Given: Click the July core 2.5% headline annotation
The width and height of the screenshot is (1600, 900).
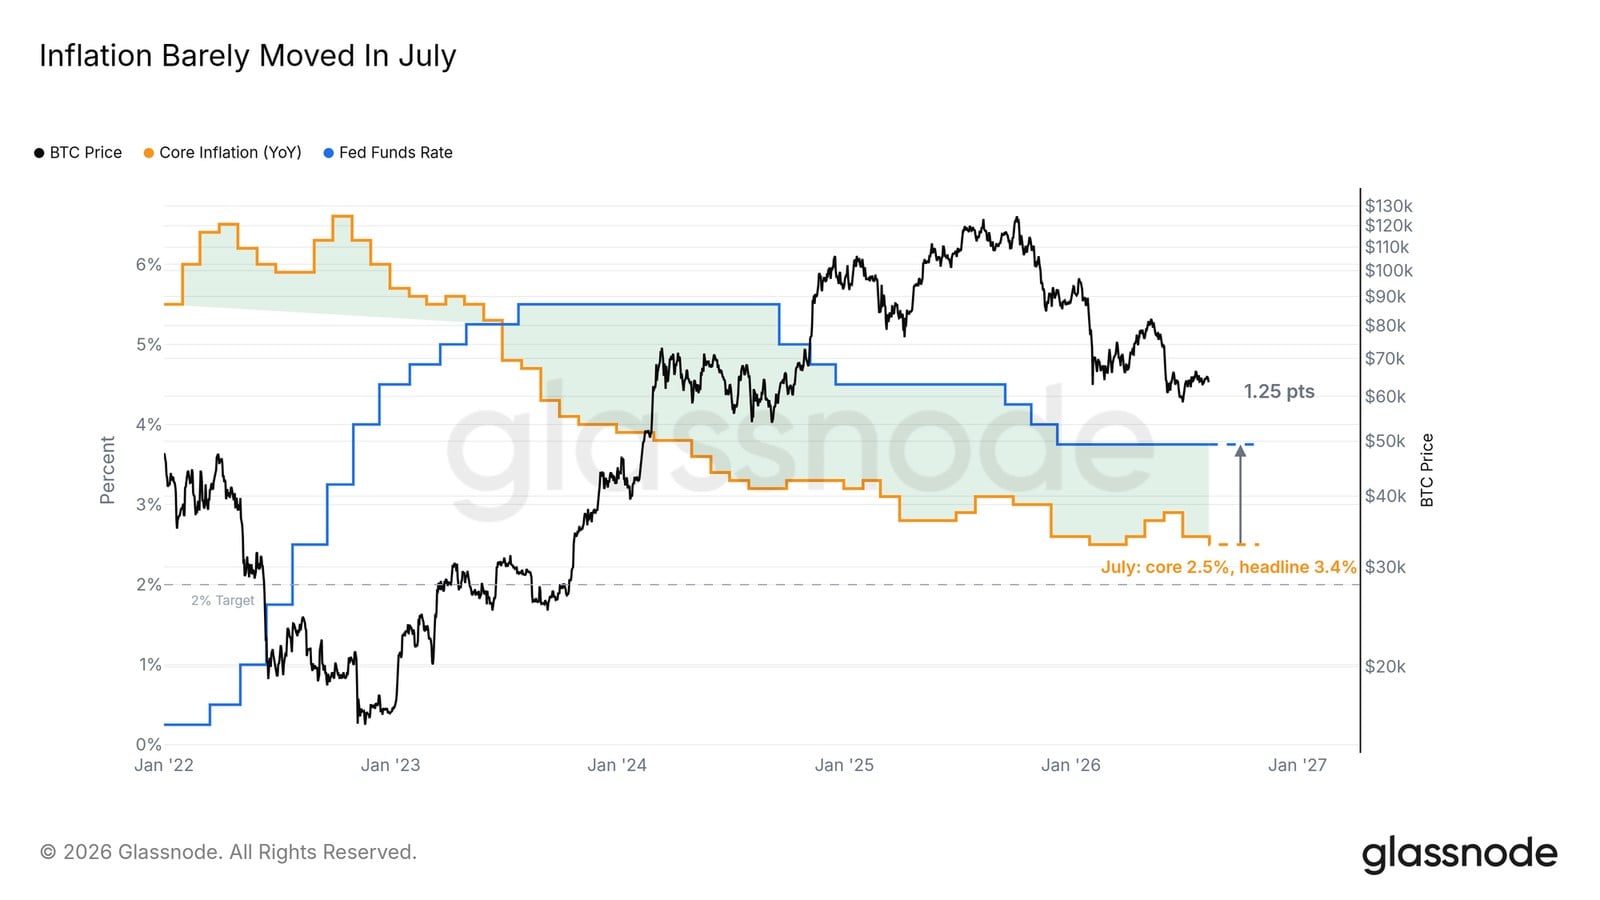Looking at the screenshot, I should click(1229, 567).
